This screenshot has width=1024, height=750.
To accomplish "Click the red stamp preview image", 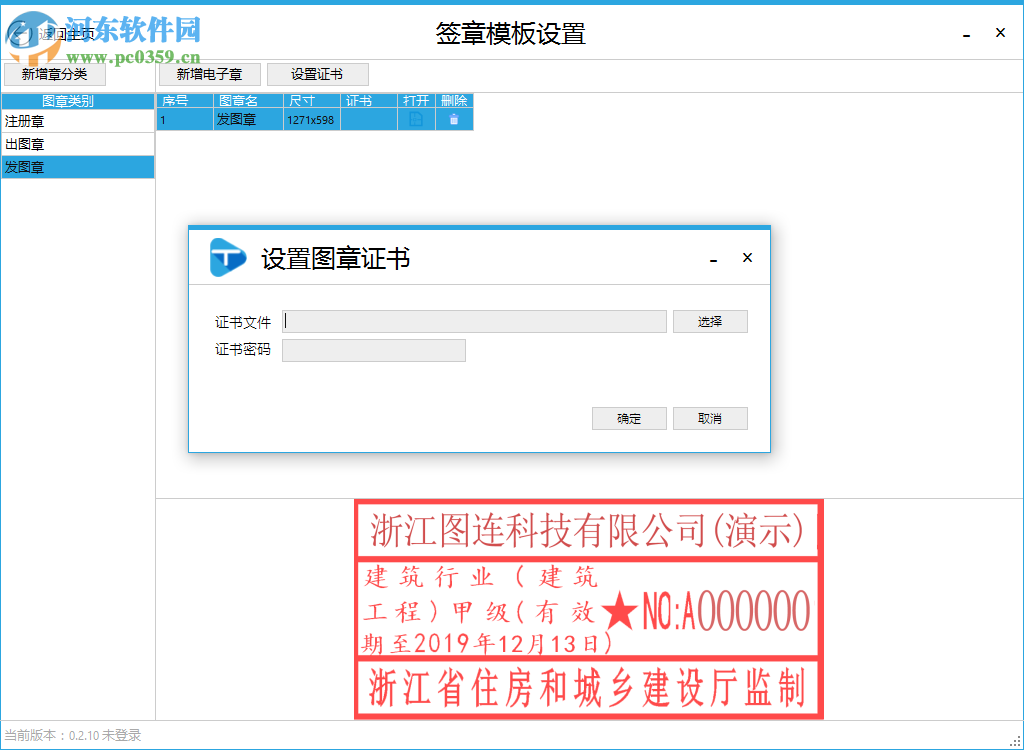I will coord(588,605).
